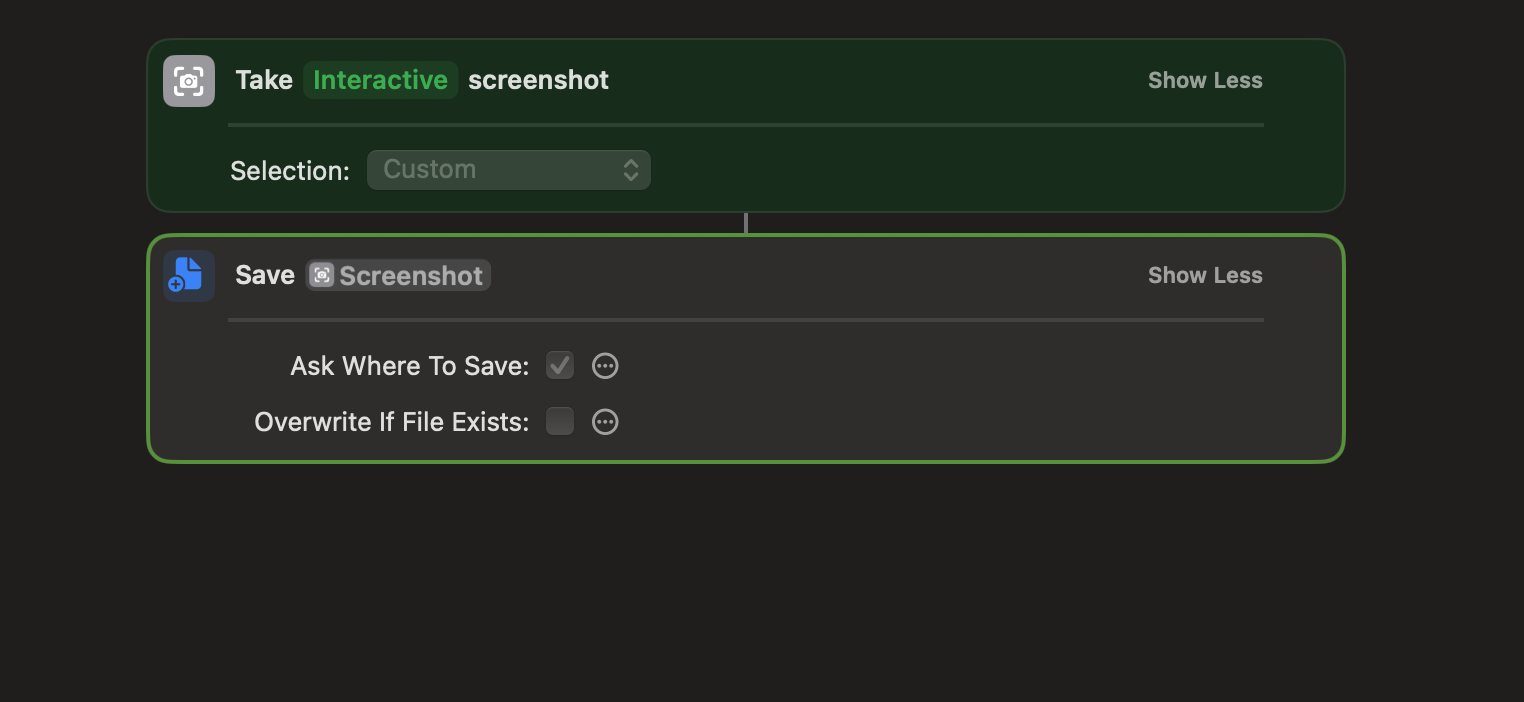Click the Take Screenshot action camera icon

tap(189, 81)
